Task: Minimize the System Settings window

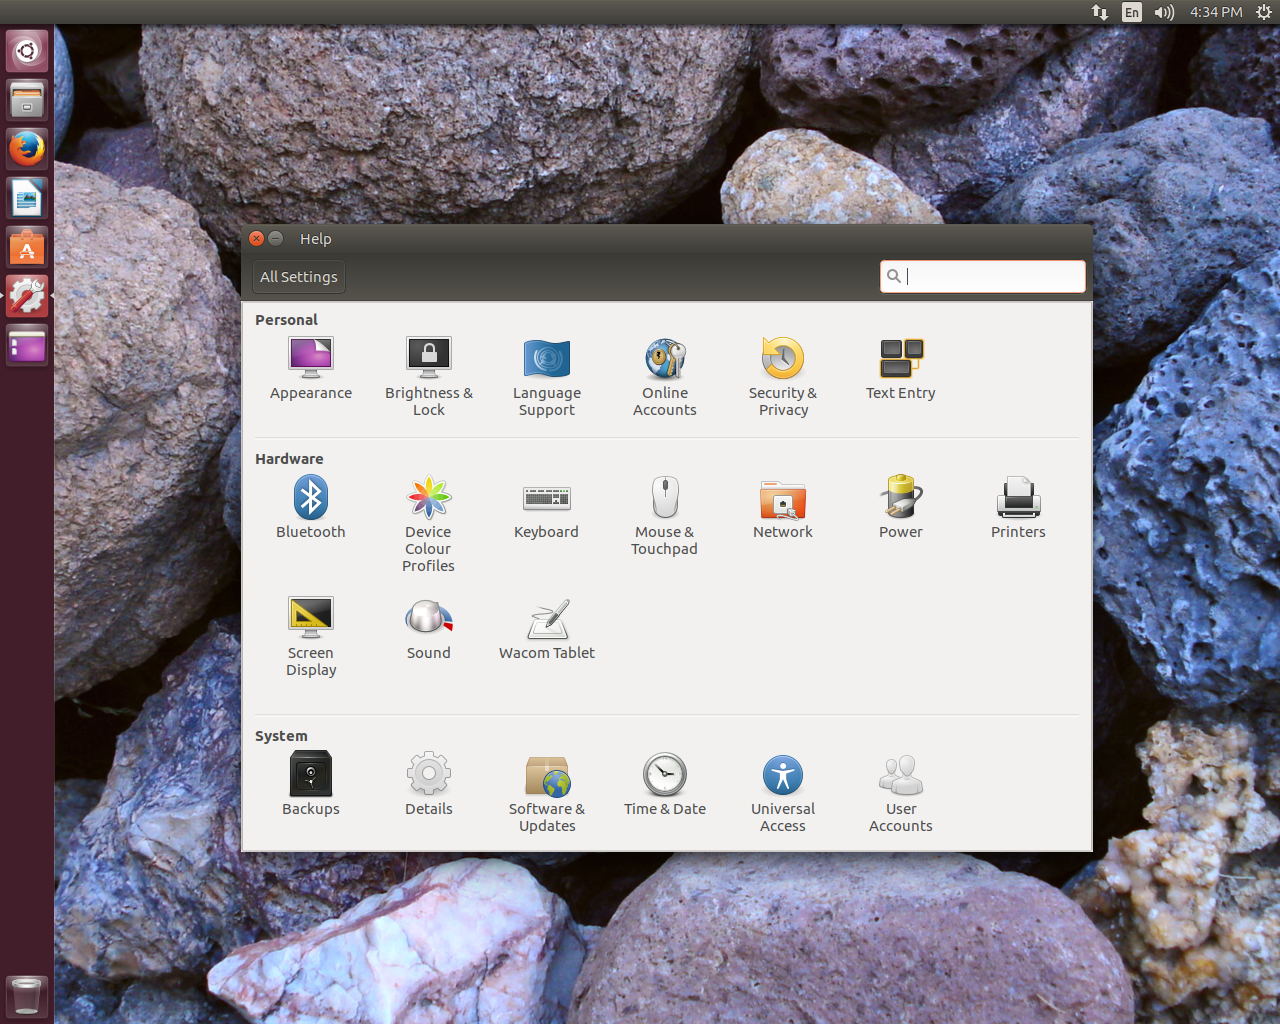Action: coord(276,238)
